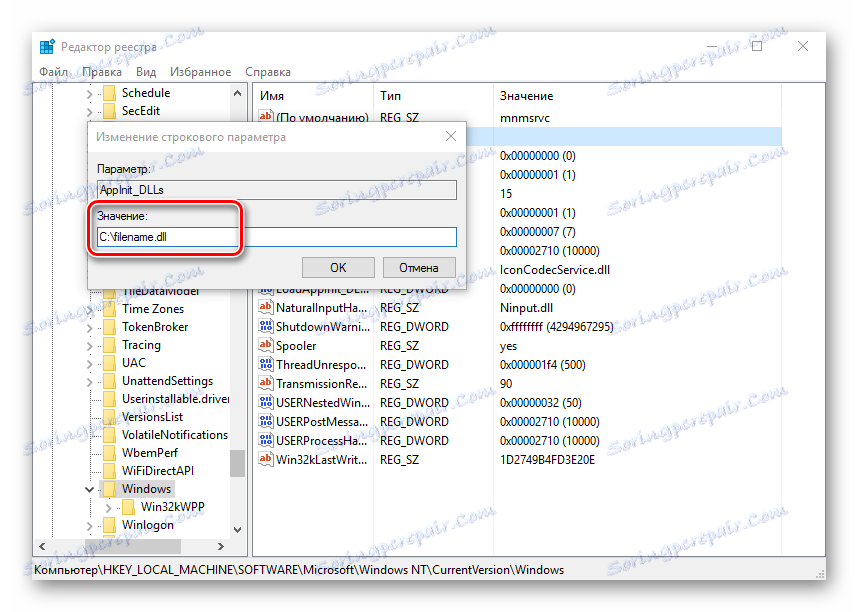Click the tree scrollbar down arrow

point(237,529)
